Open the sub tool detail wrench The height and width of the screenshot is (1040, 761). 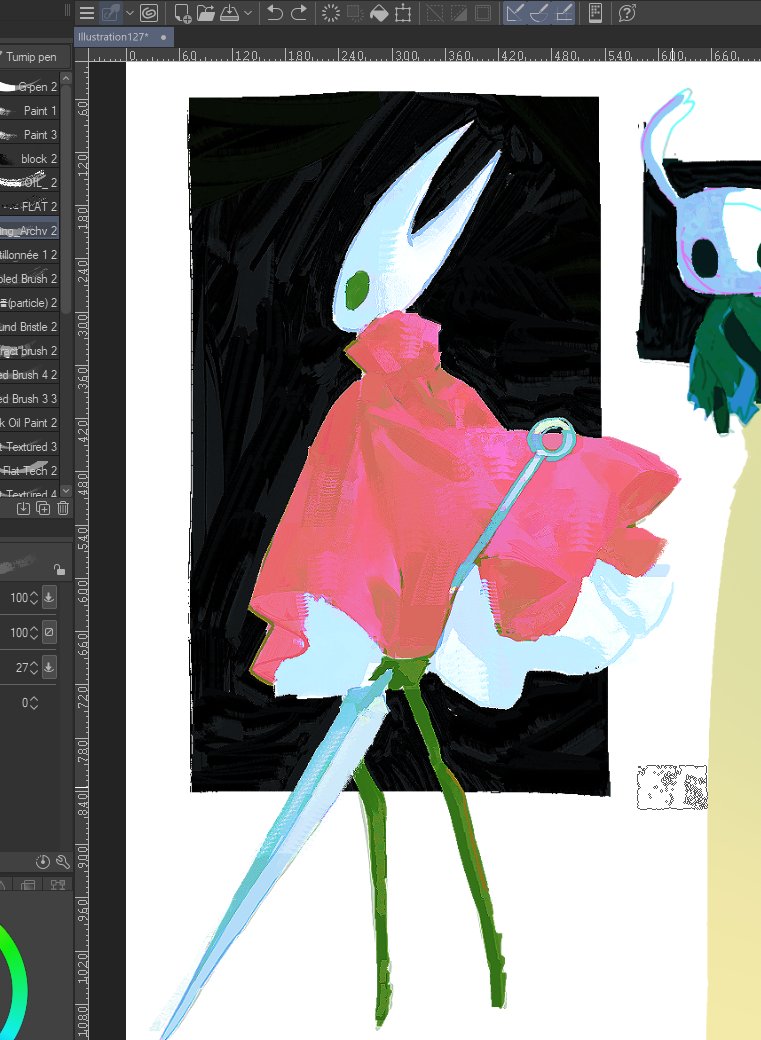point(62,862)
